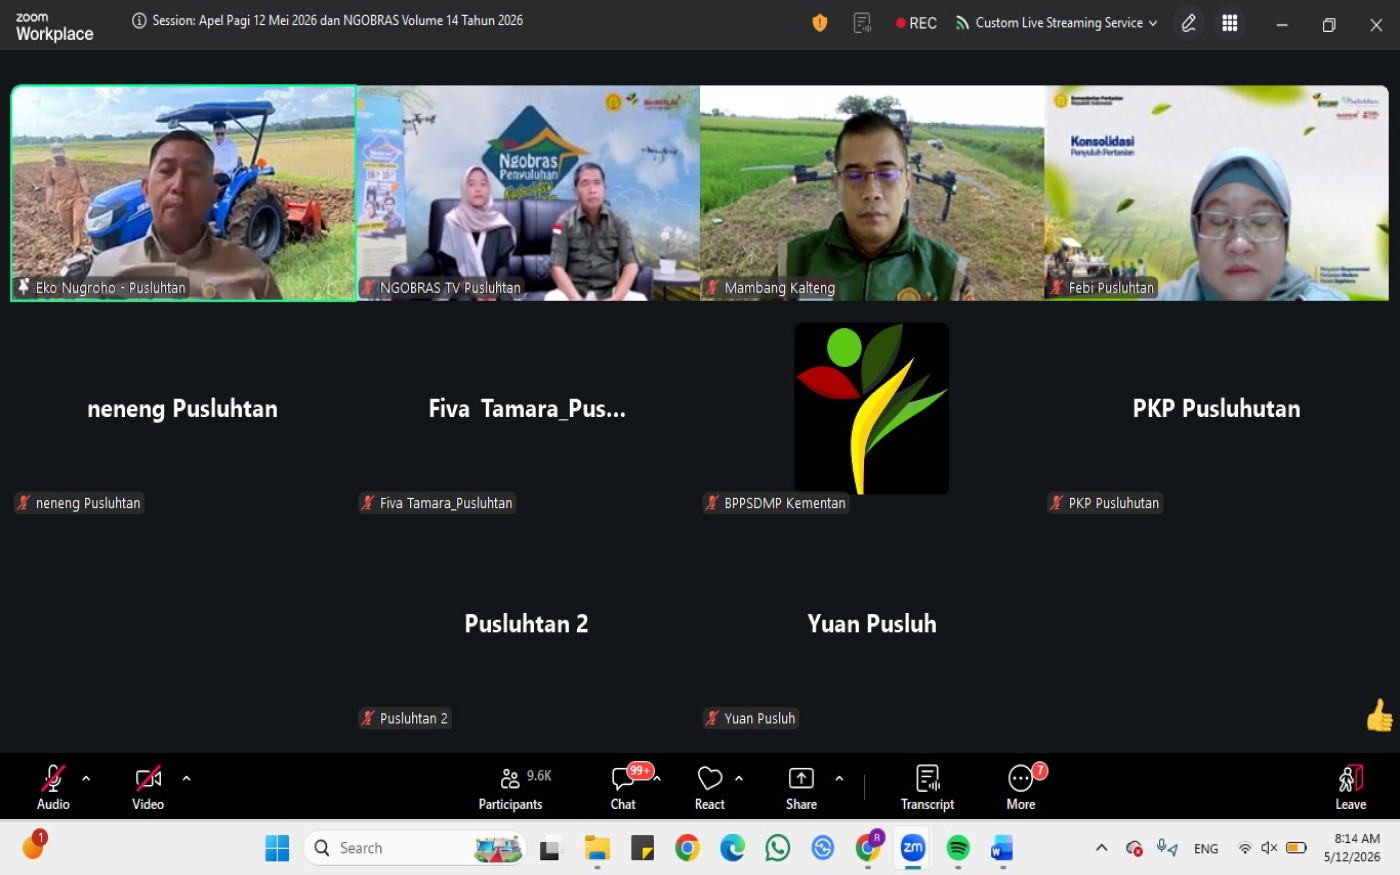Viewport: 1400px width, 875px height.
Task: Unmute microphone with the Audio button
Action: click(x=53, y=787)
